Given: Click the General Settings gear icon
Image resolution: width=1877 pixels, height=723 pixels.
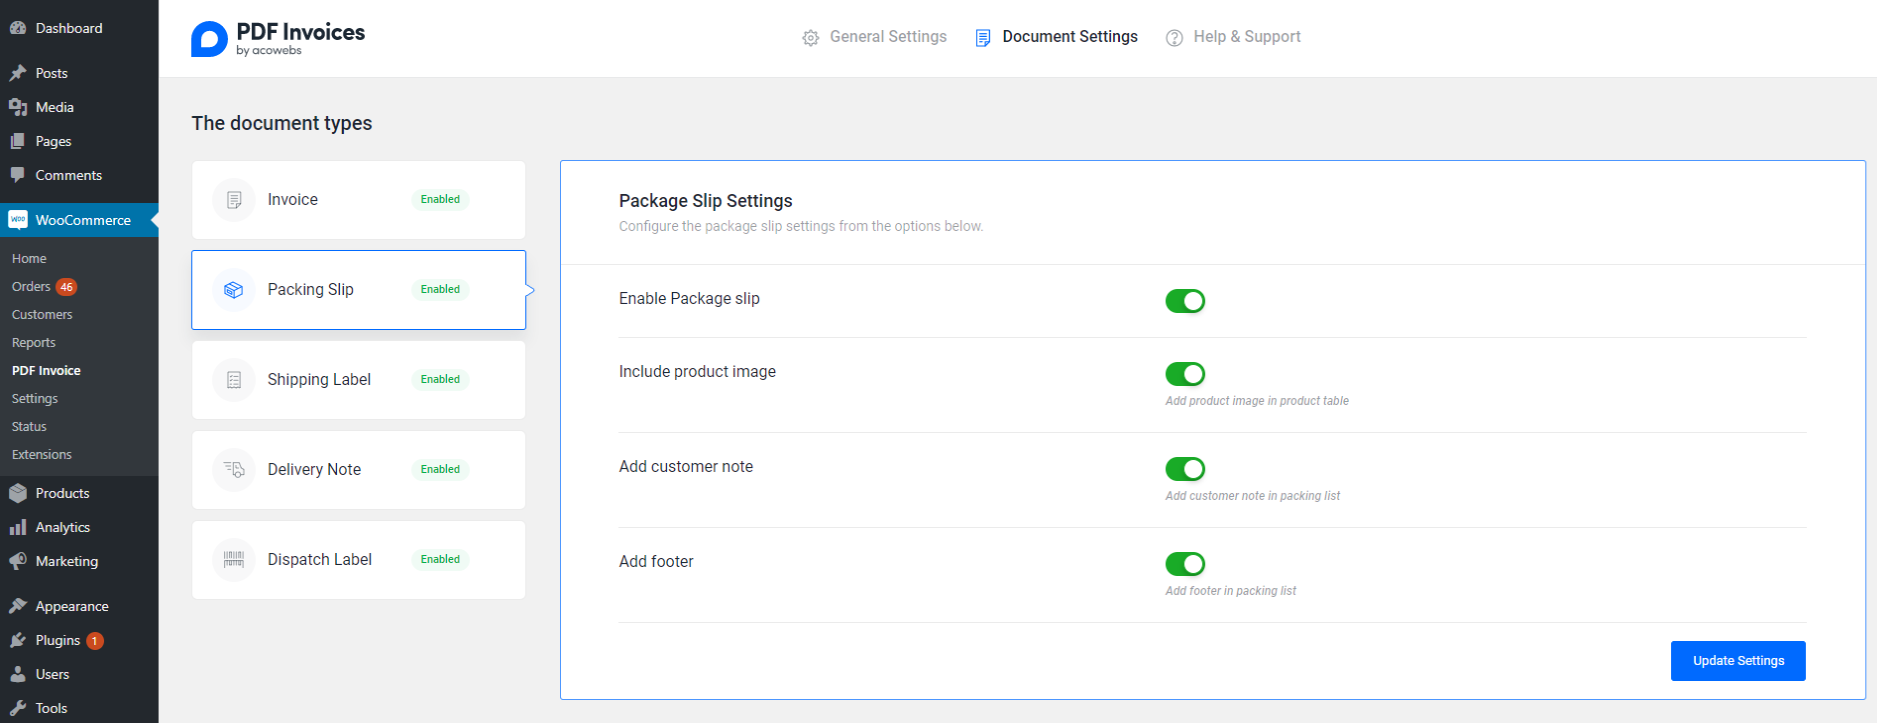Looking at the screenshot, I should (x=810, y=38).
